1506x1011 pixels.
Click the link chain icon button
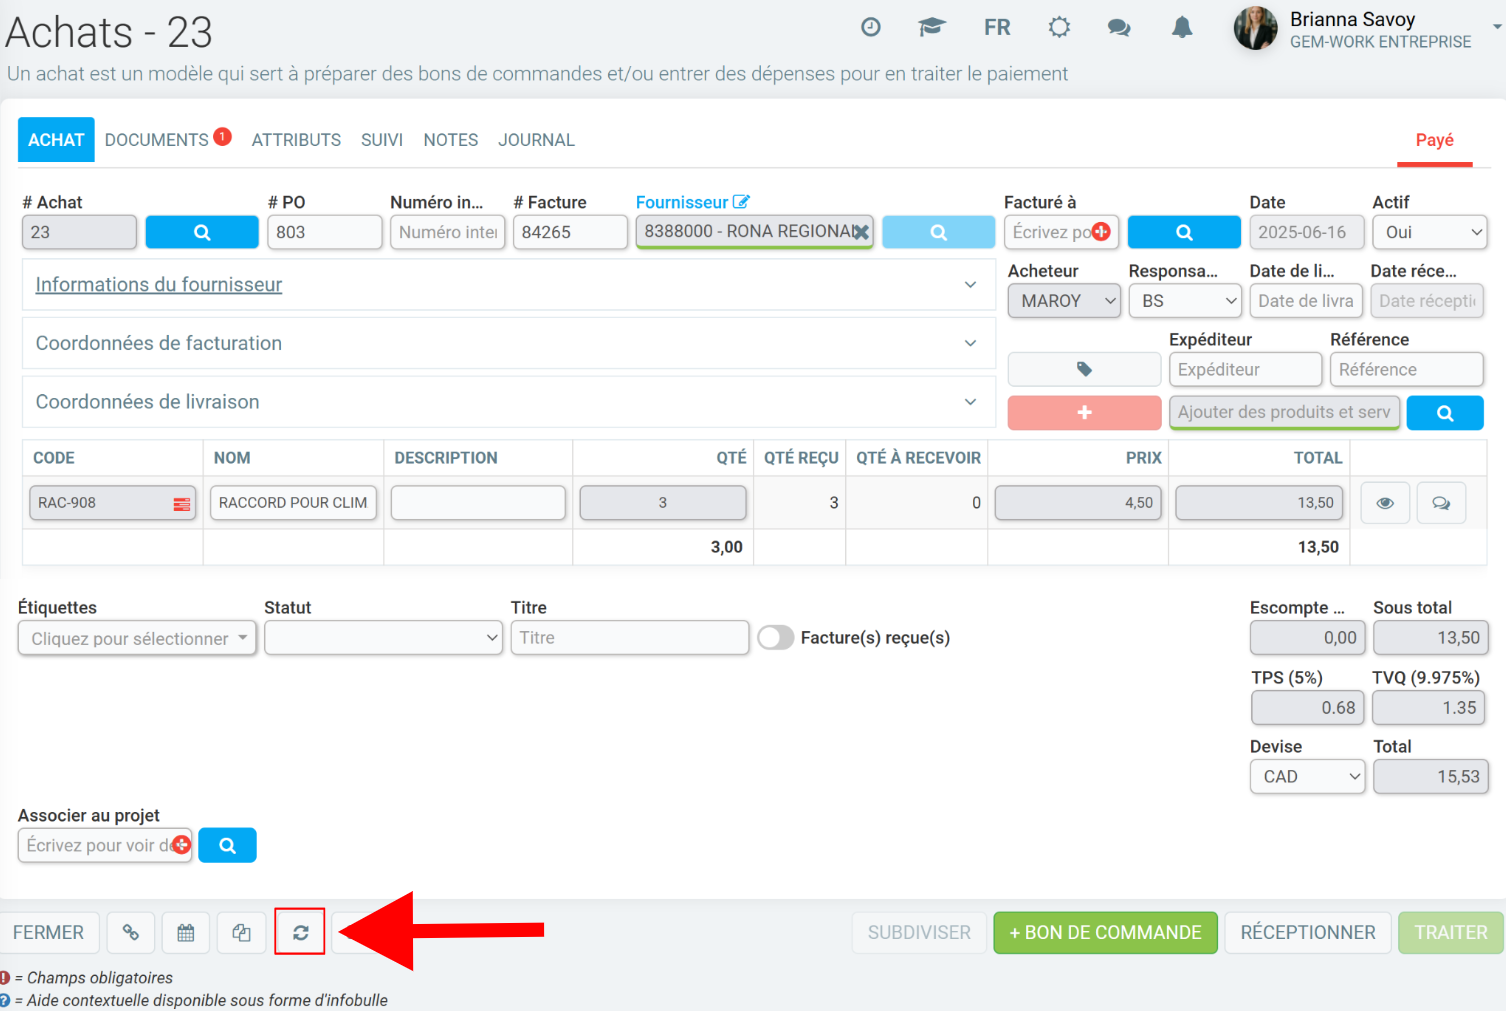pyautogui.click(x=131, y=932)
